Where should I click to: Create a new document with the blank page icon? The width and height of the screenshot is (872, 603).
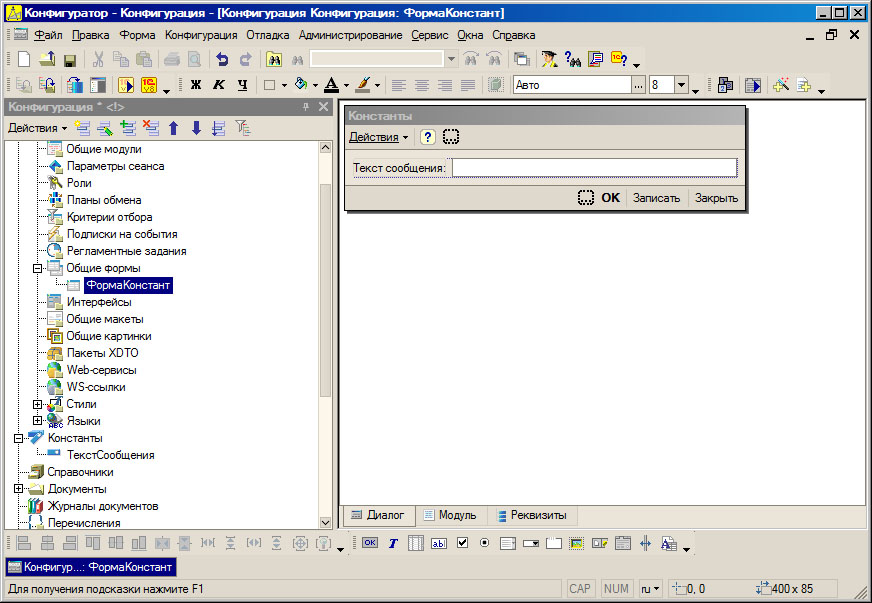(24, 59)
